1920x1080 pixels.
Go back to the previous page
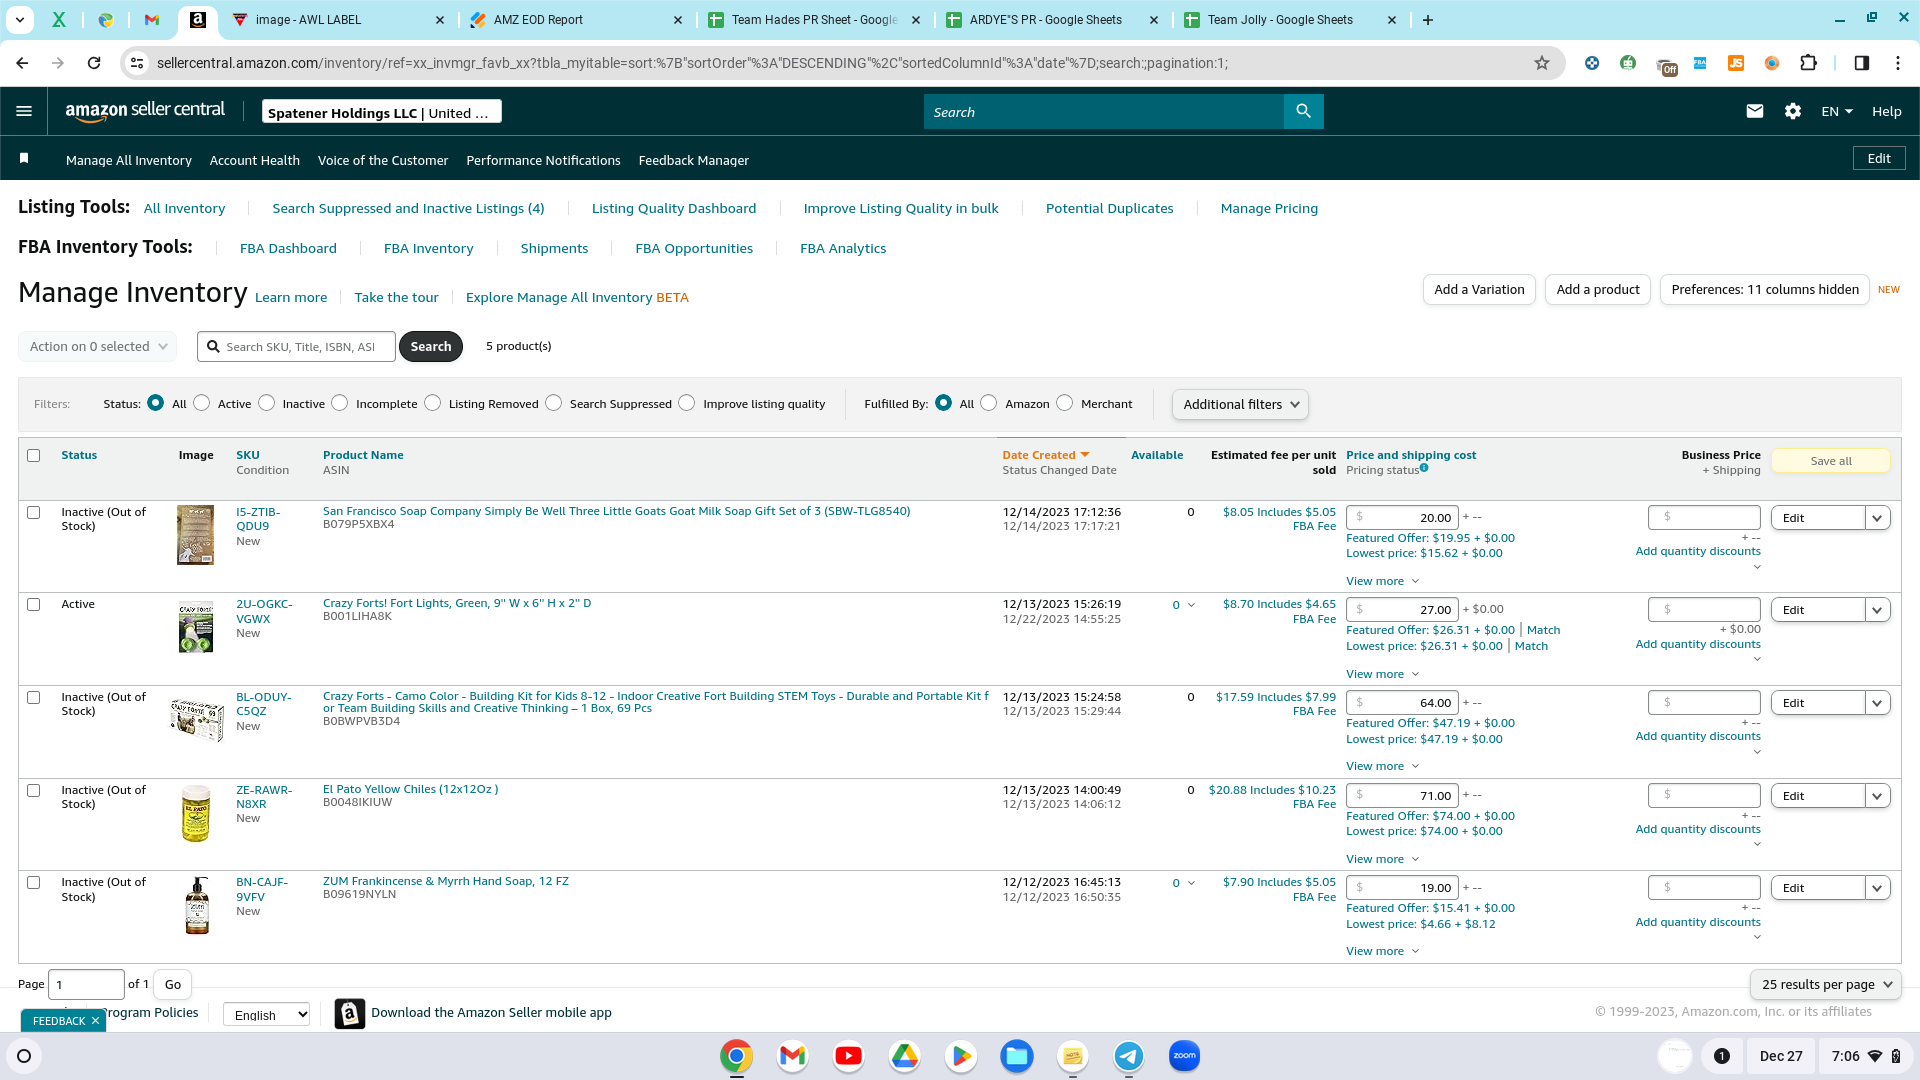click(x=22, y=63)
